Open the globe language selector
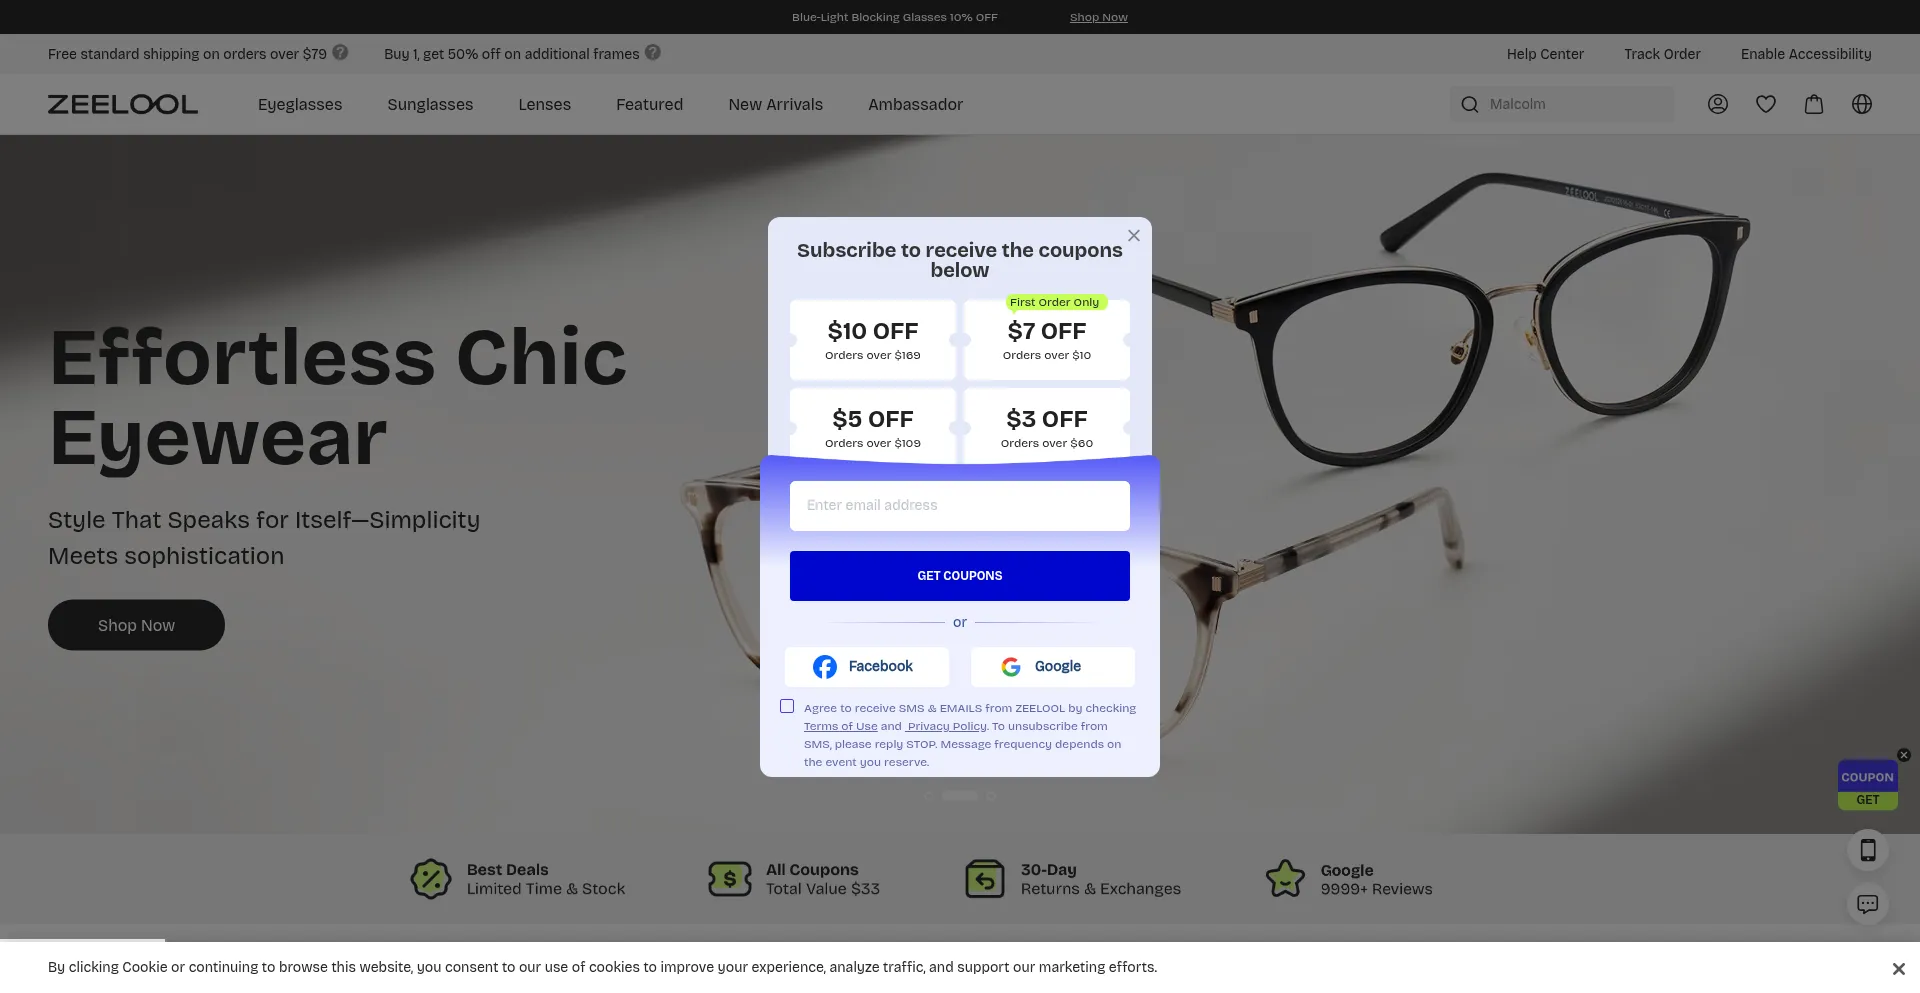Image resolution: width=1920 pixels, height=993 pixels. (x=1861, y=104)
